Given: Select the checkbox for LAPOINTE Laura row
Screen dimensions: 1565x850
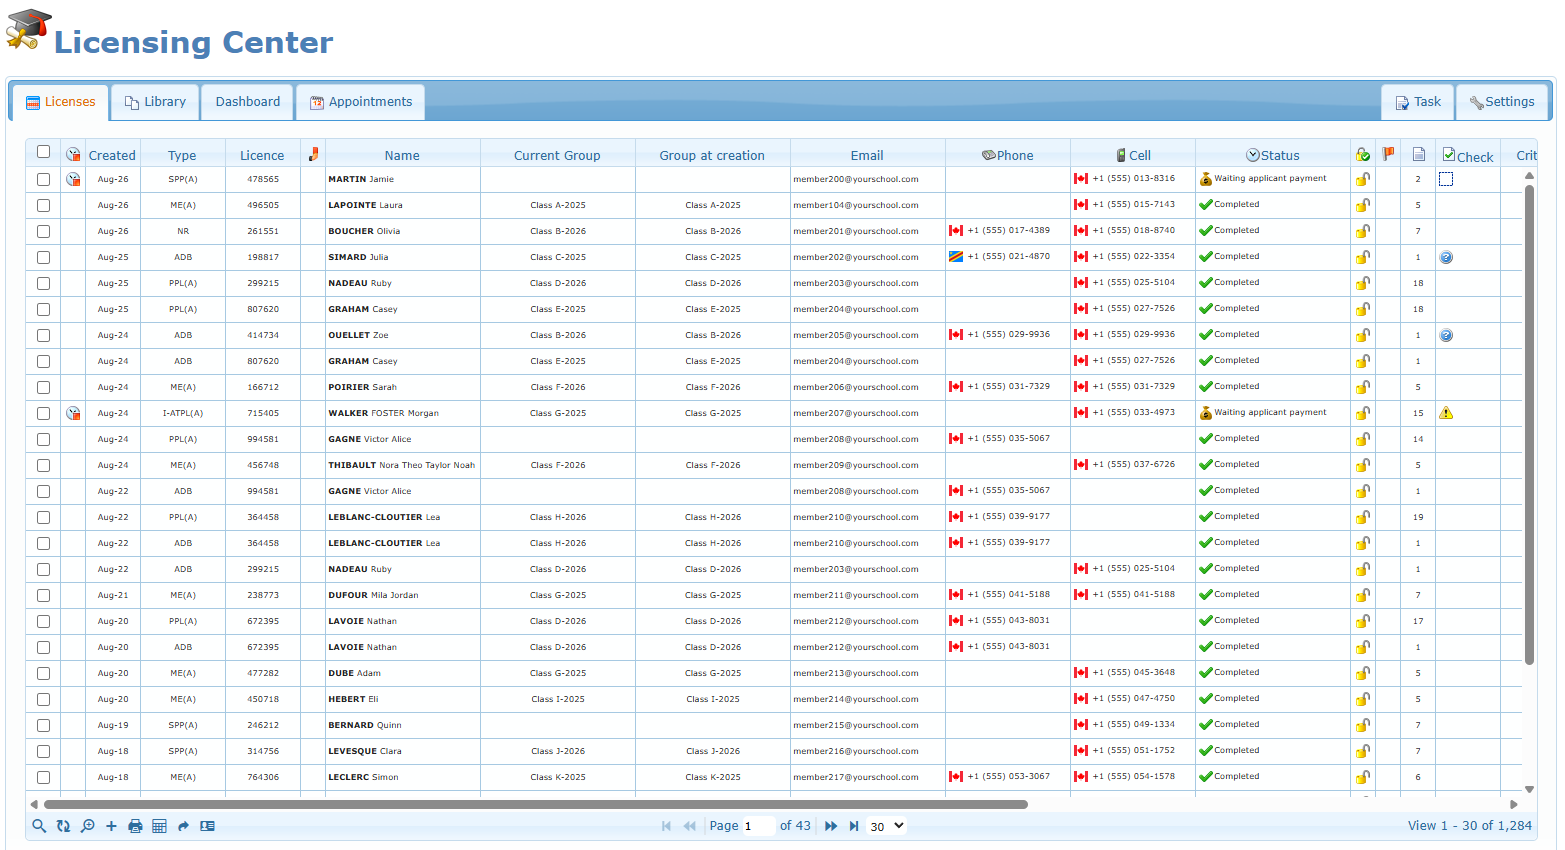Looking at the screenshot, I should pyautogui.click(x=43, y=205).
